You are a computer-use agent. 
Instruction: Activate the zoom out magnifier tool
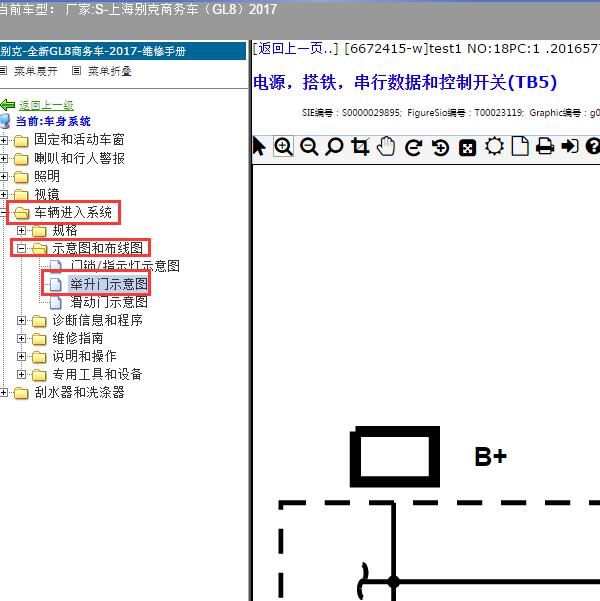click(x=309, y=147)
